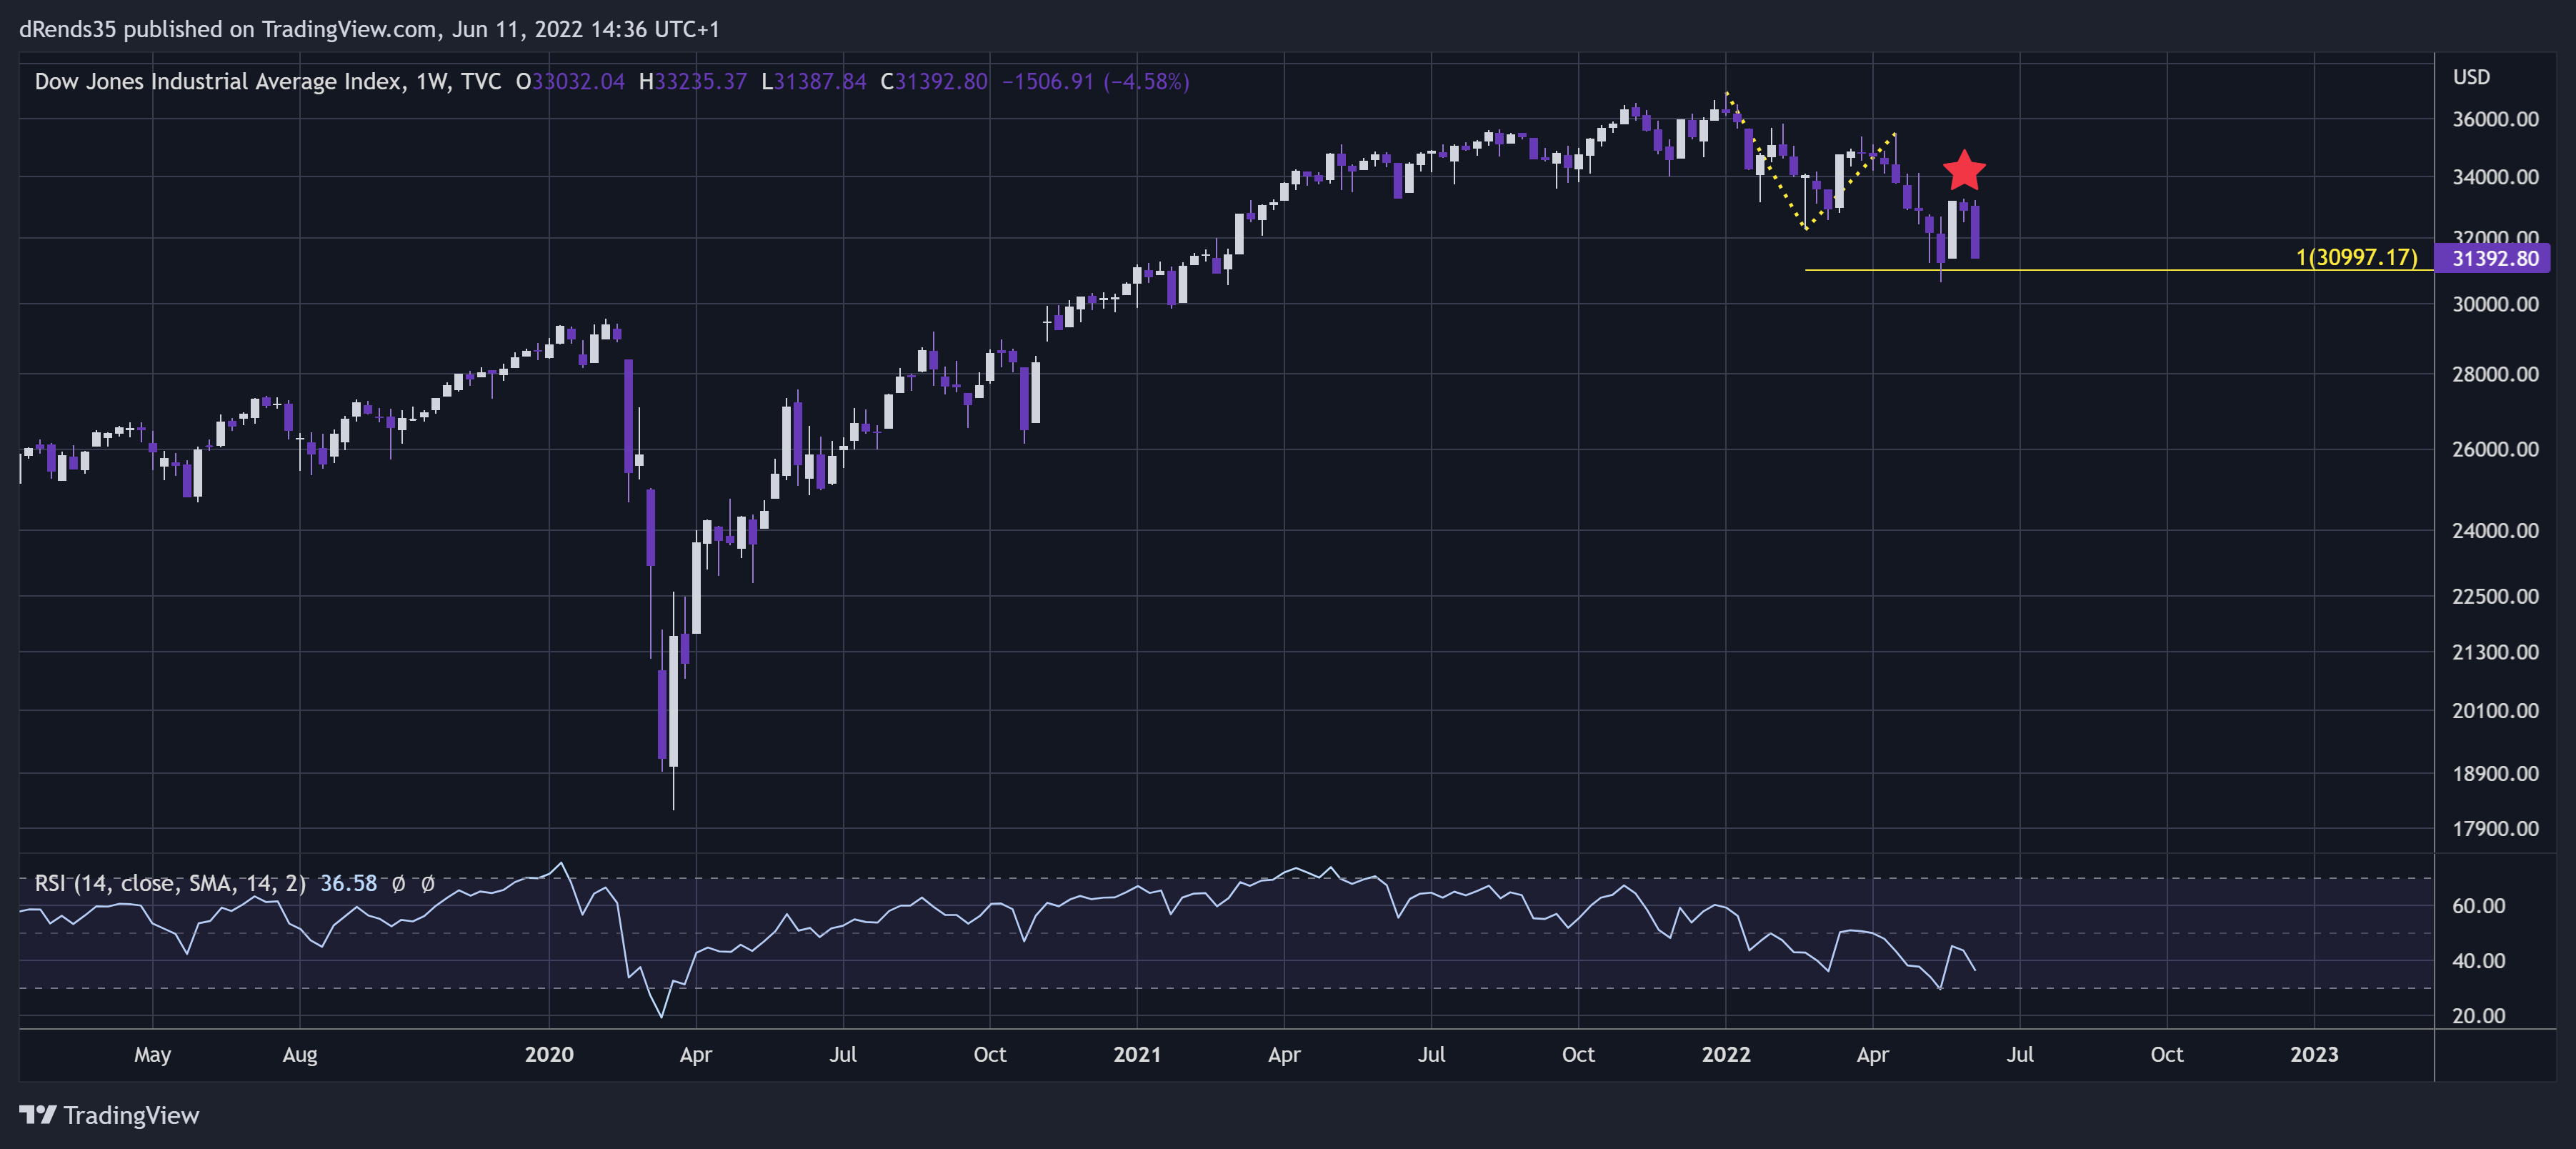Click the 2022 time axis label
Screen dimensions: 2576x1149
[x=1726, y=1054]
